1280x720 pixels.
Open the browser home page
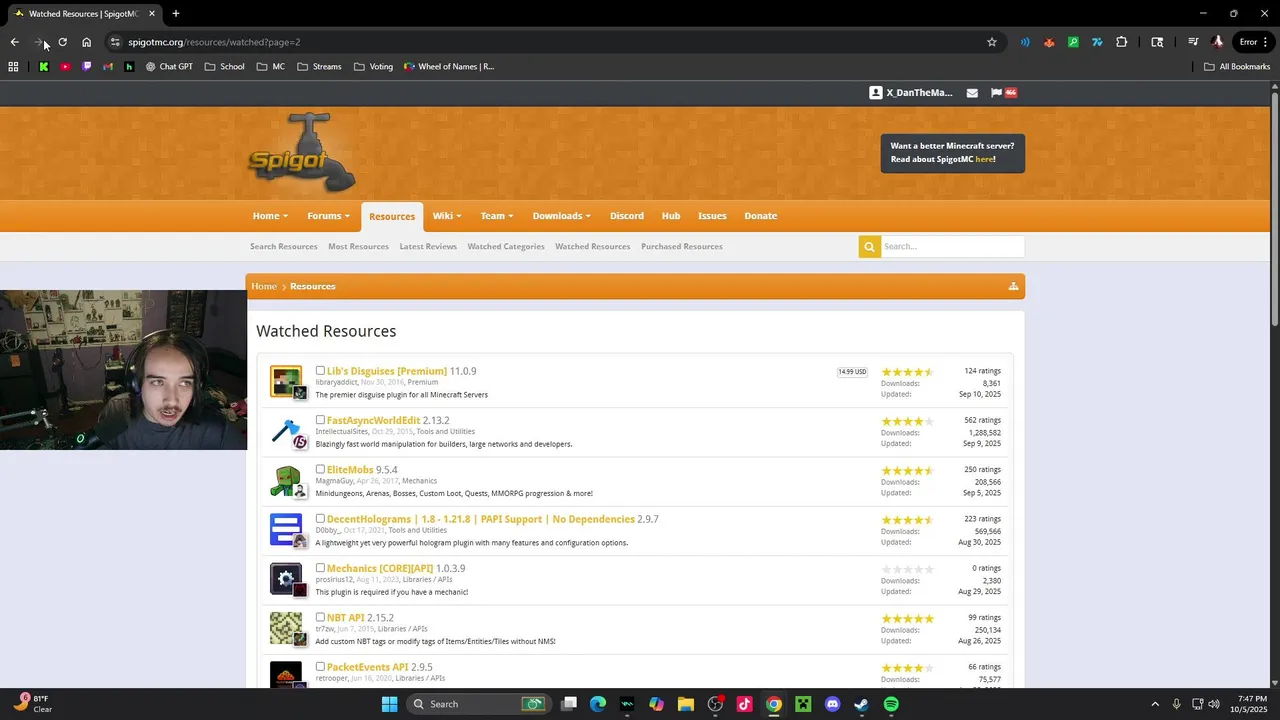pyautogui.click(x=86, y=42)
